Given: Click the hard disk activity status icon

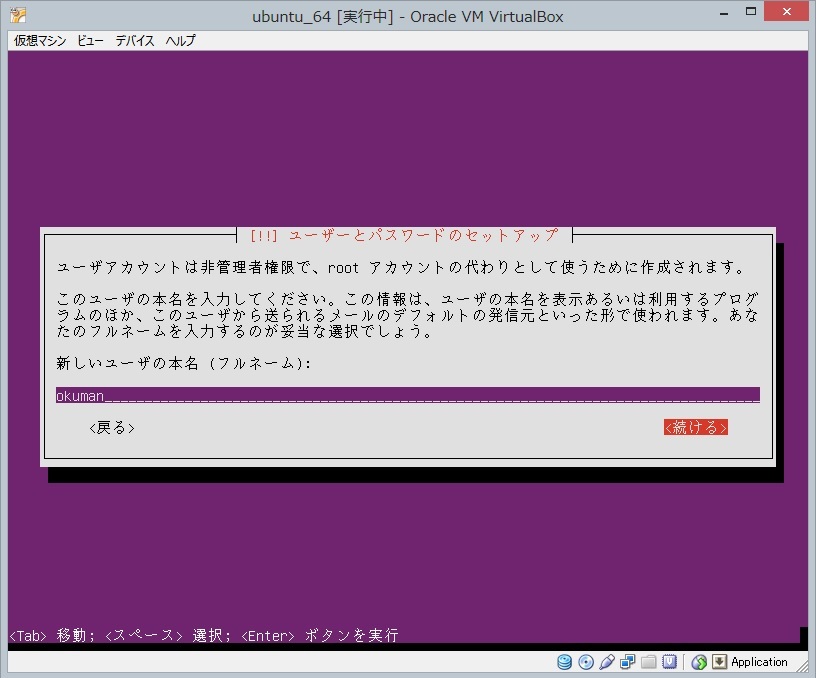Looking at the screenshot, I should pyautogui.click(x=565, y=662).
